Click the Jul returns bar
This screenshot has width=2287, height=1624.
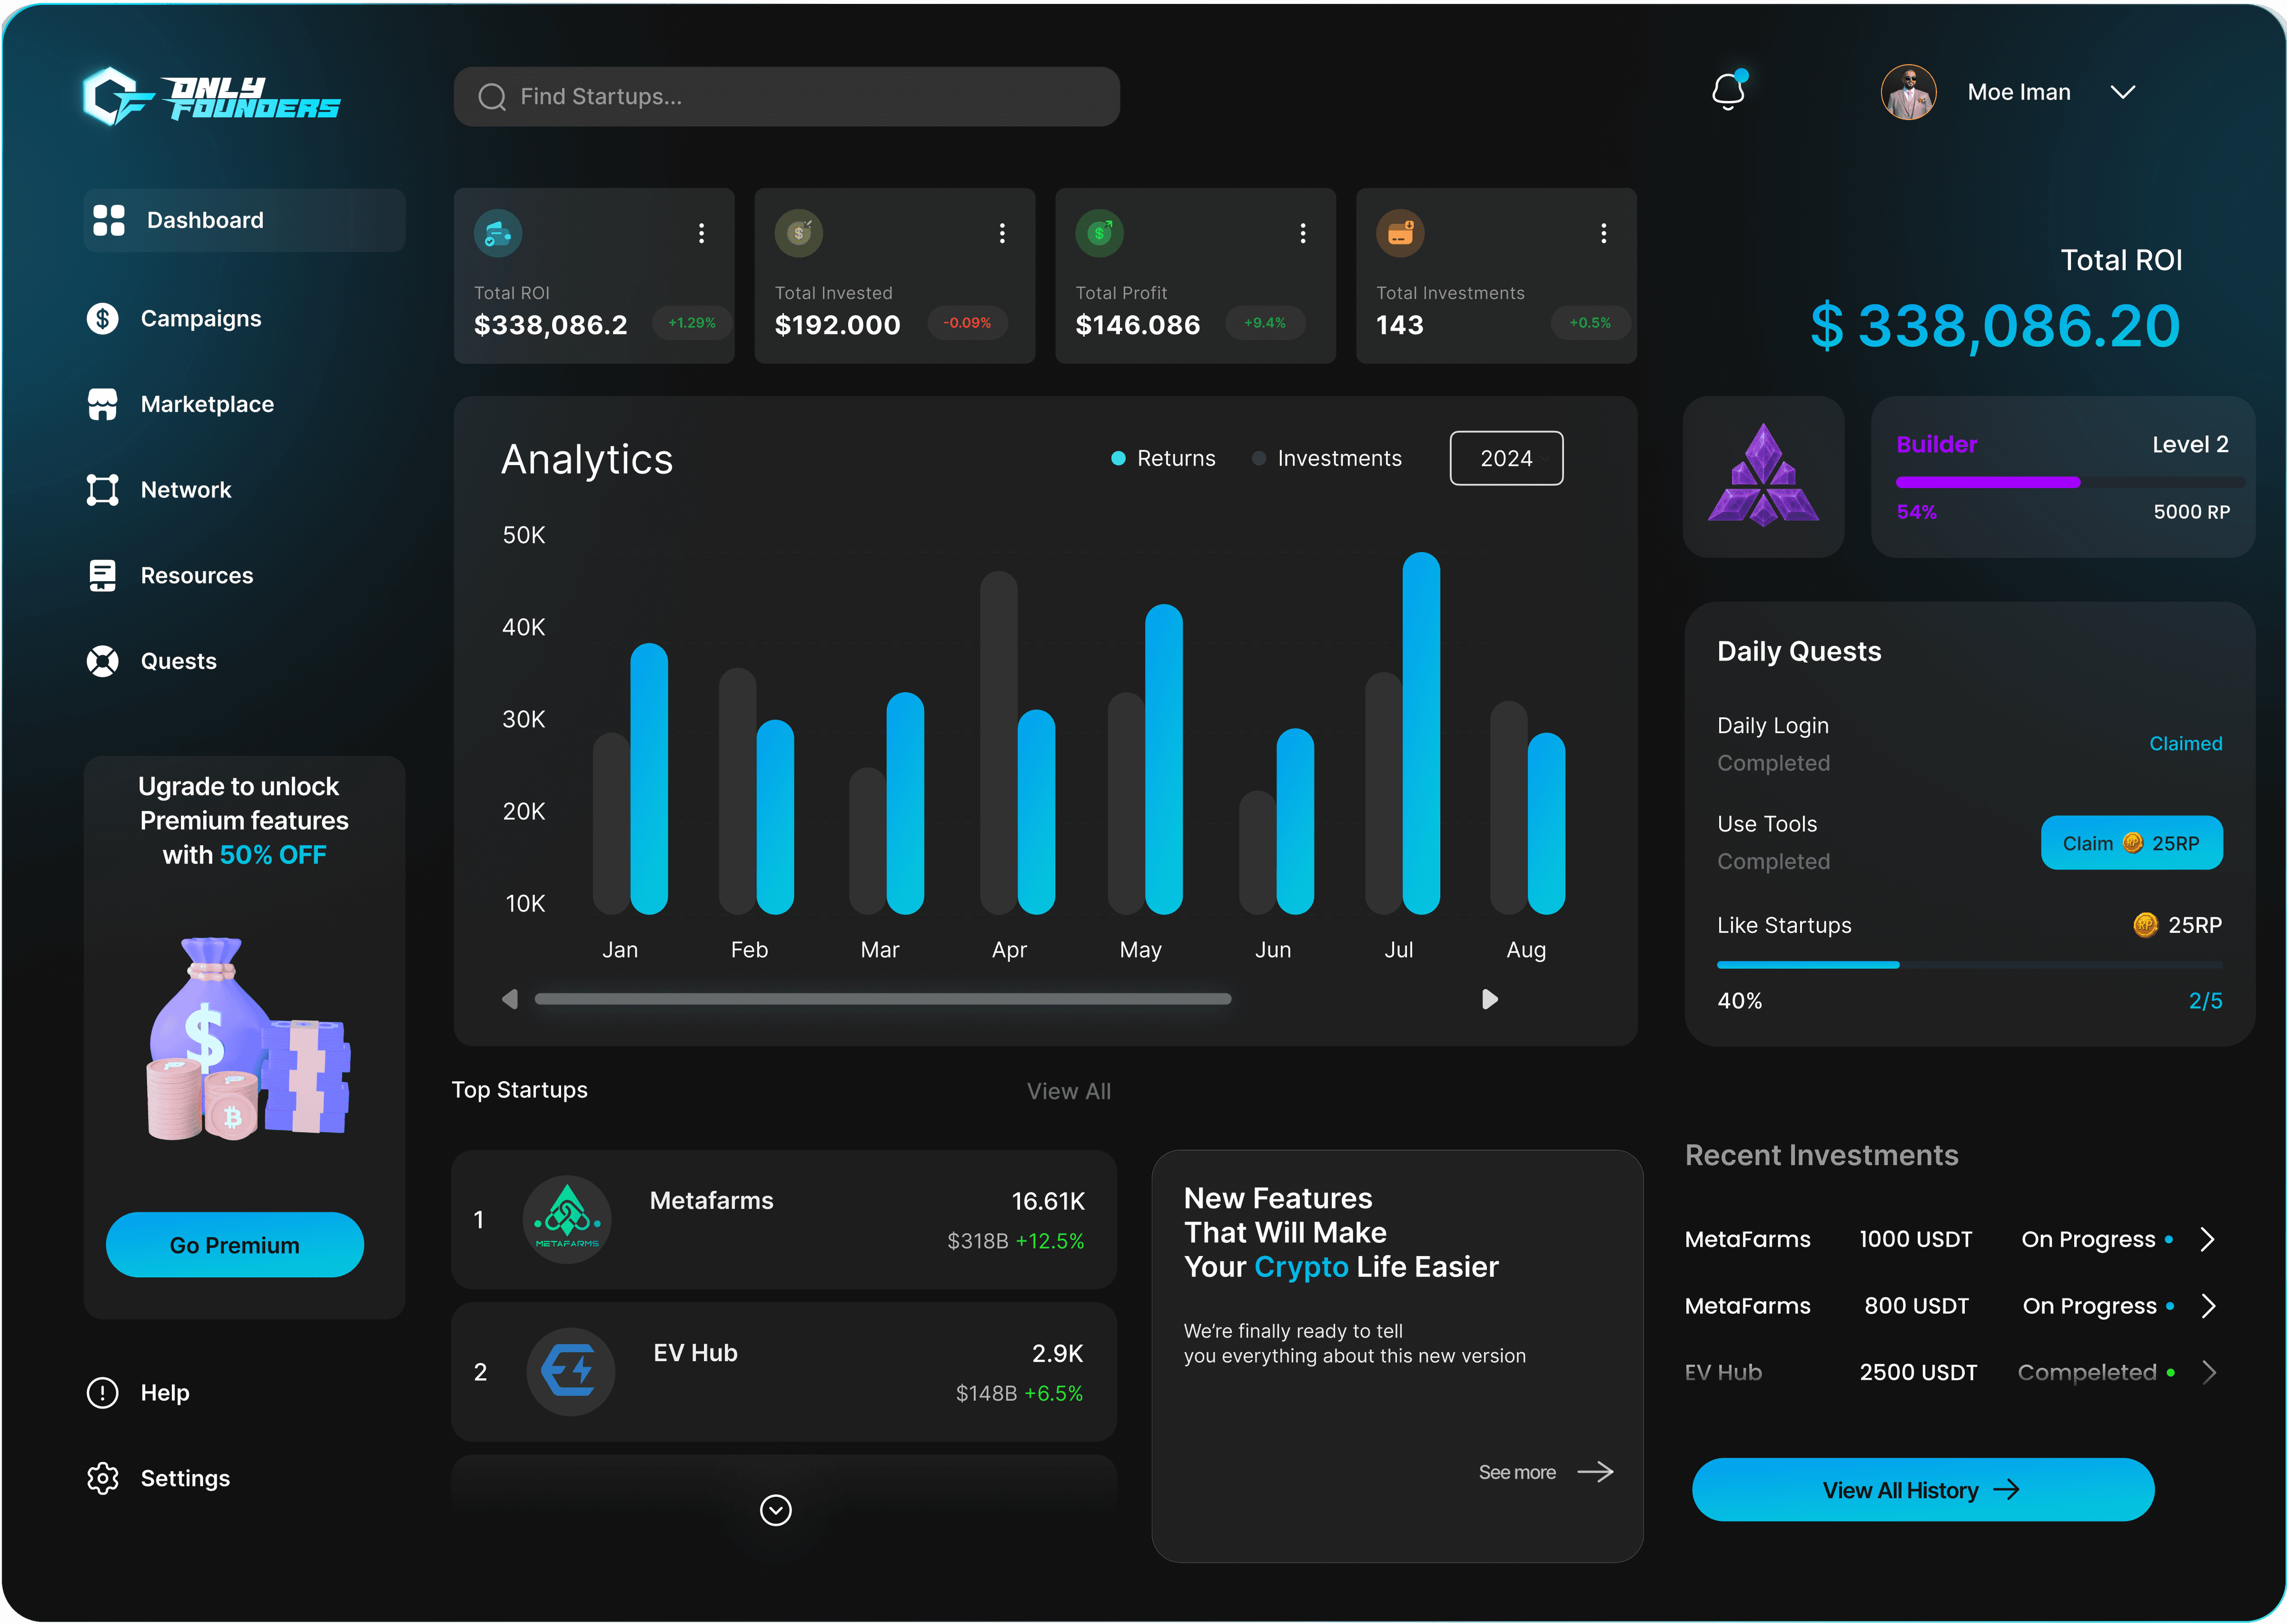1421,733
